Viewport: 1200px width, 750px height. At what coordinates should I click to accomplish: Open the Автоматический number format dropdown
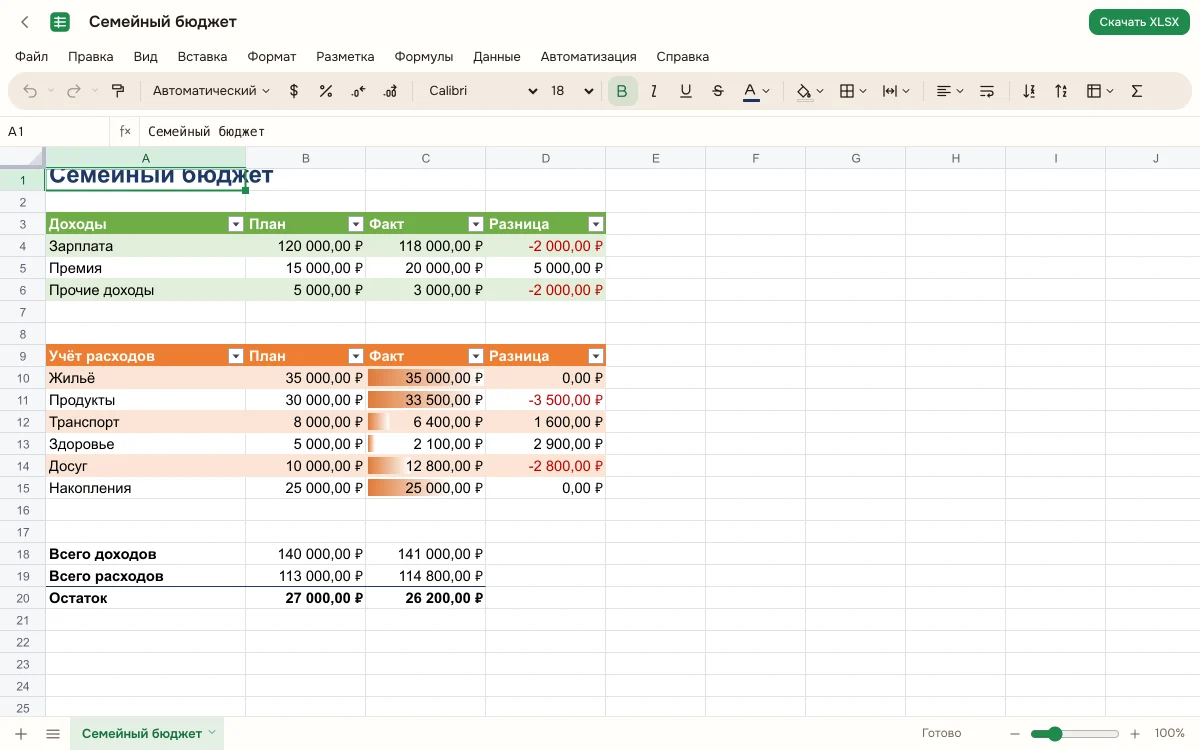pos(211,91)
